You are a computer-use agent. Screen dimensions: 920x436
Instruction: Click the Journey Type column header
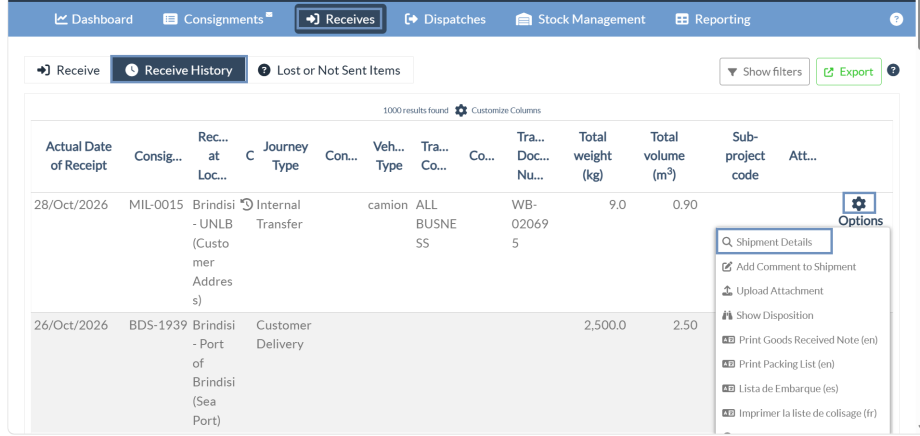click(x=285, y=156)
